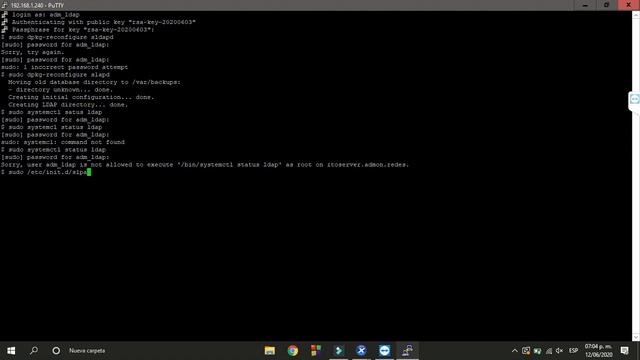Open the green arrow app in taskbar
Screen dimensions: 640x360
click(338, 351)
